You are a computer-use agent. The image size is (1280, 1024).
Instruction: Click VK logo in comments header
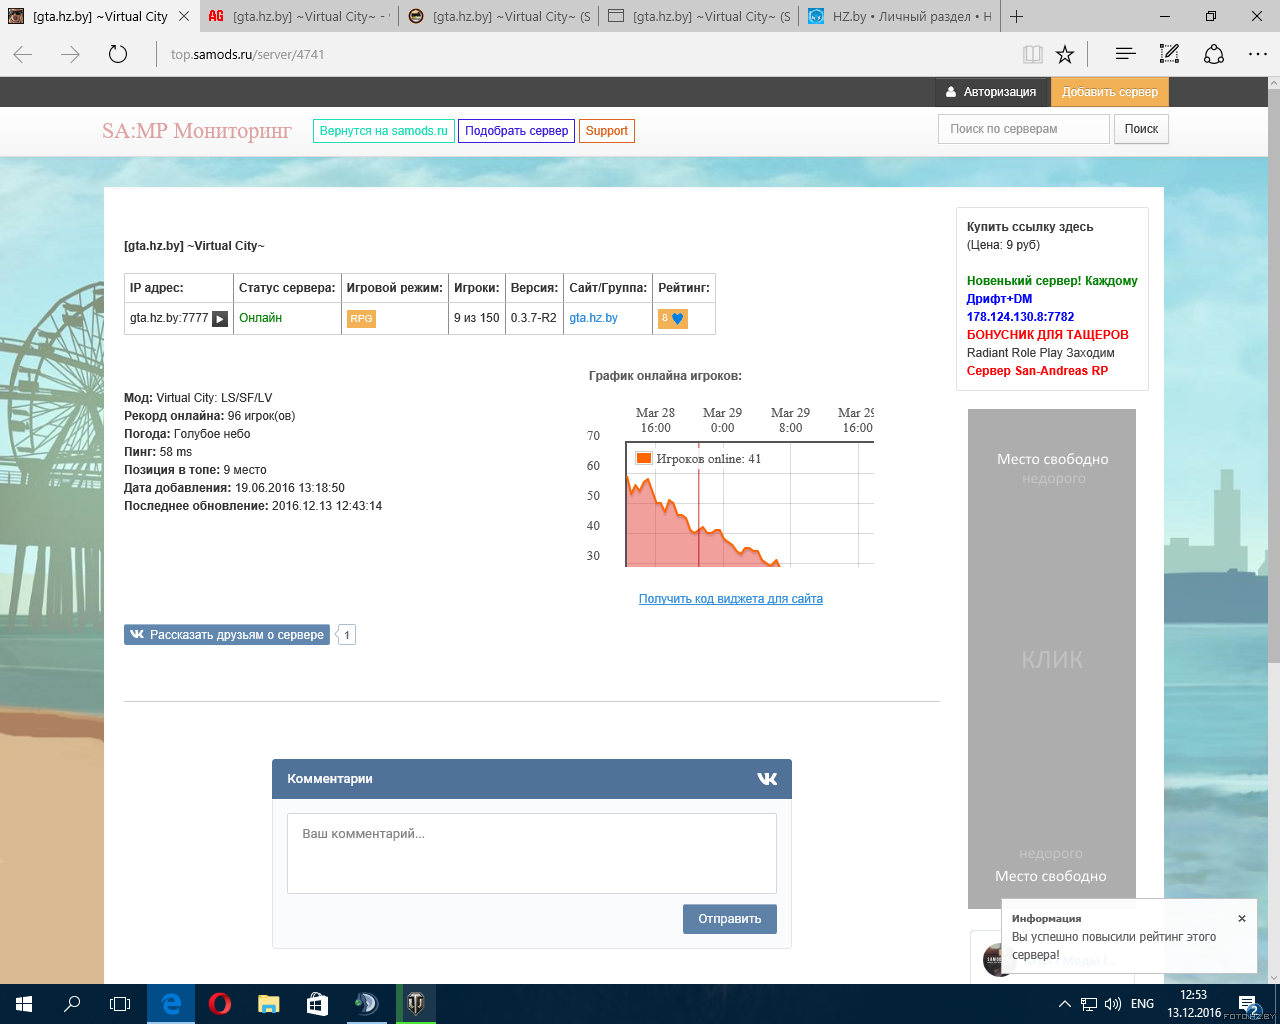767,779
